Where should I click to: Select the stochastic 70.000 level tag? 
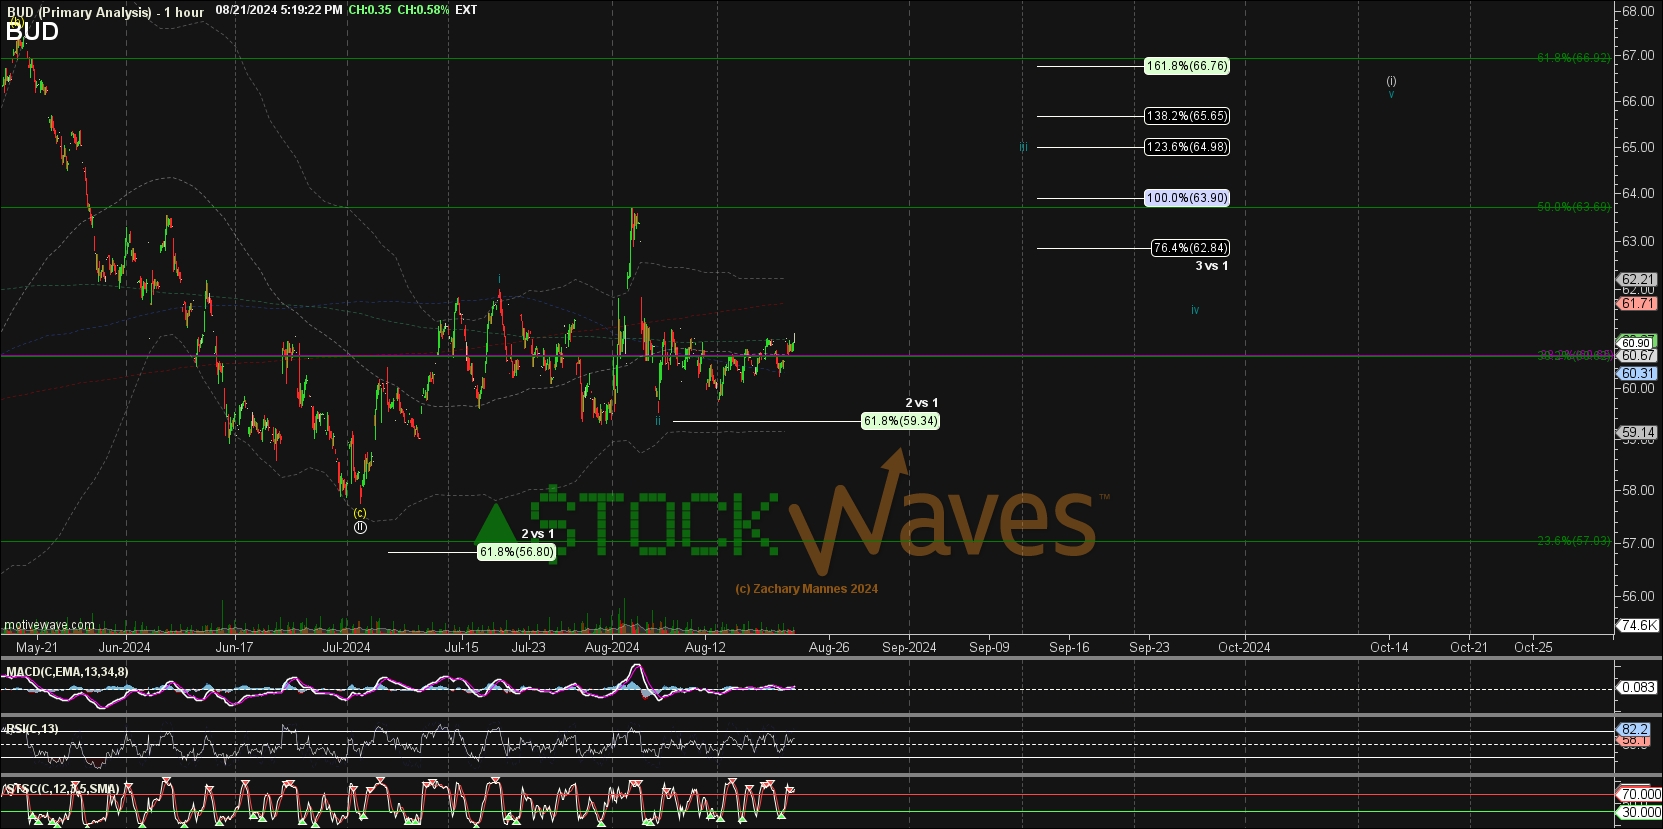pos(1640,795)
